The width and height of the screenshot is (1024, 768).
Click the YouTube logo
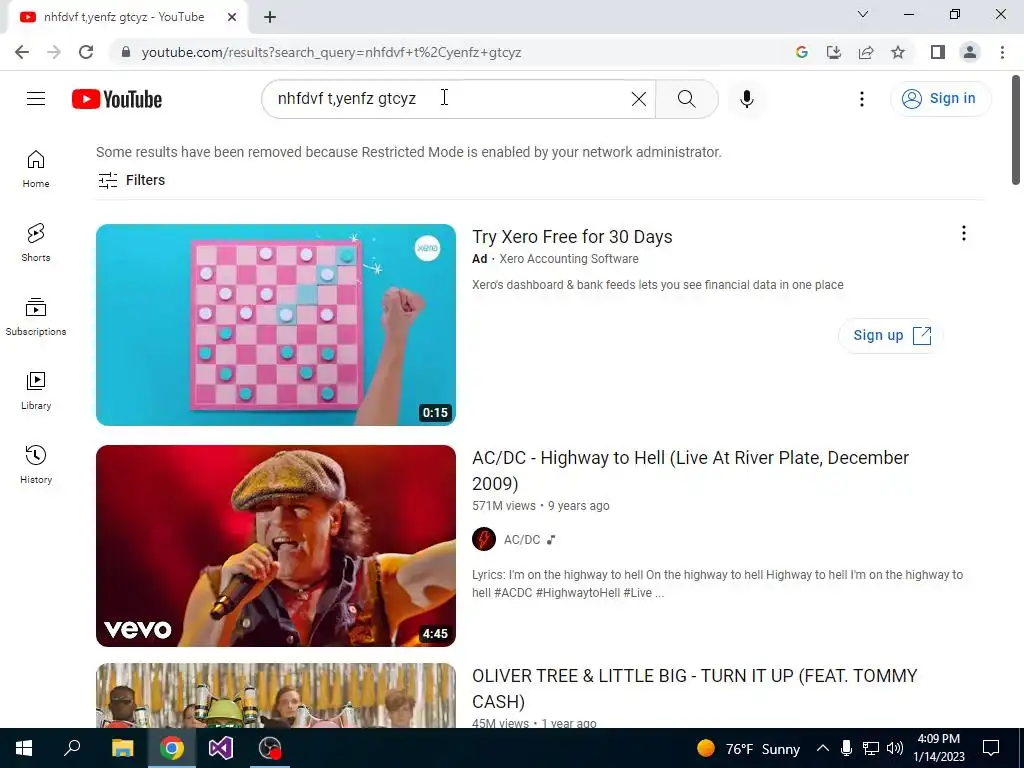pyautogui.click(x=117, y=99)
